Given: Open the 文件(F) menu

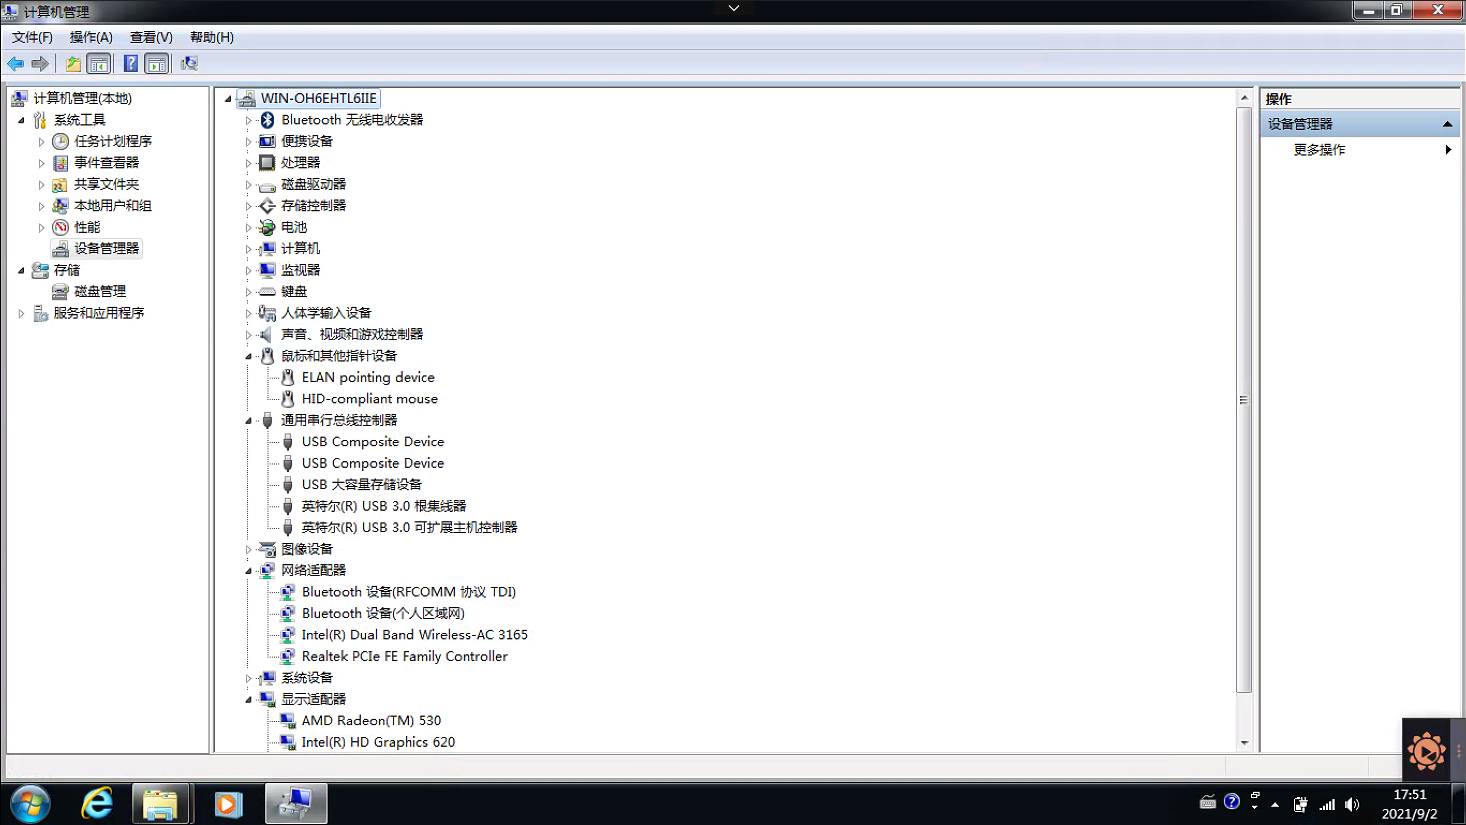Looking at the screenshot, I should click(32, 37).
